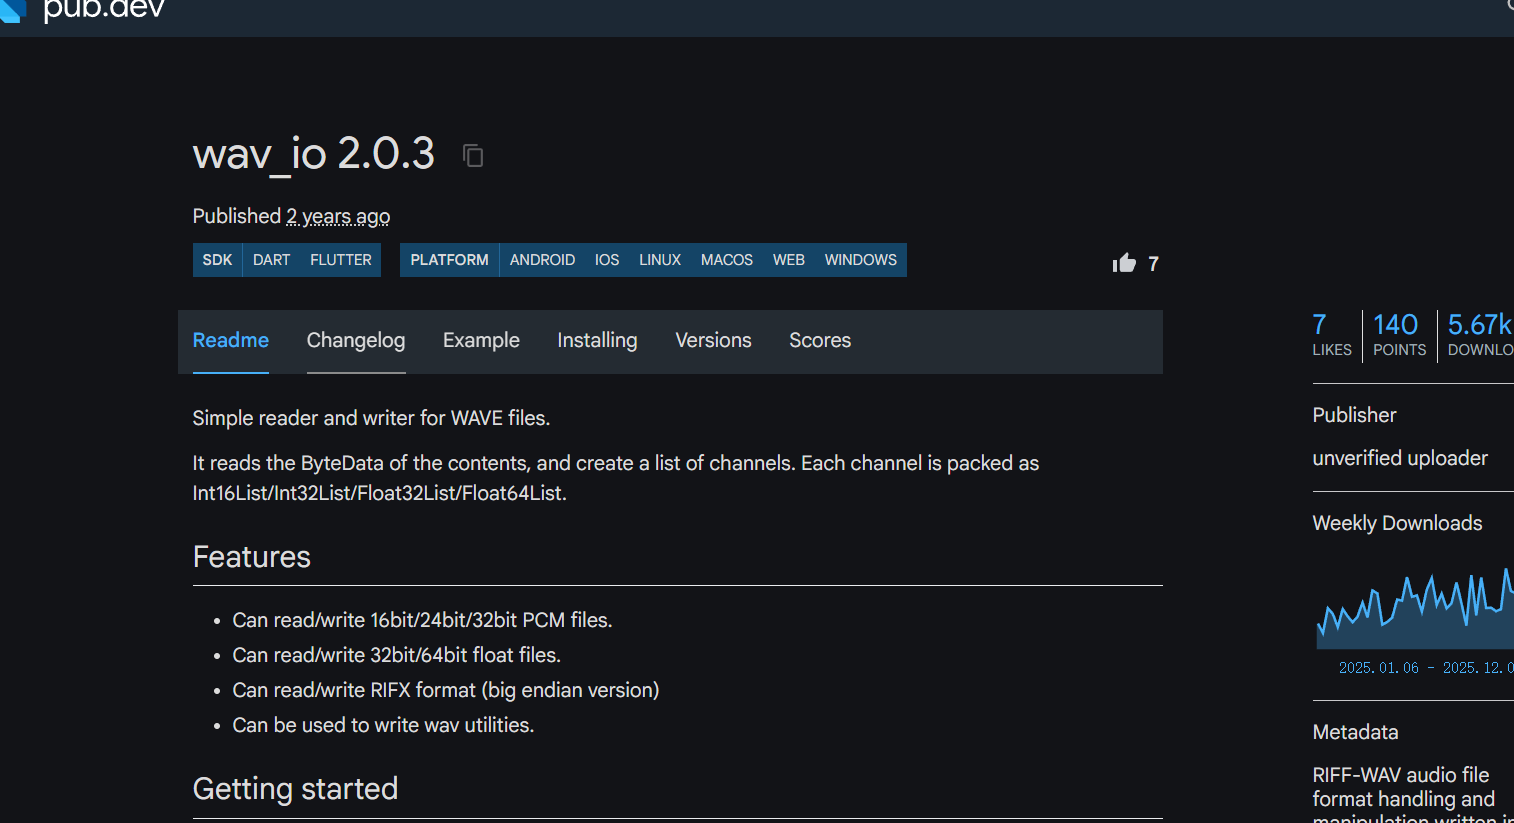View the Versions tab
Image resolution: width=1514 pixels, height=823 pixels.
(x=713, y=340)
